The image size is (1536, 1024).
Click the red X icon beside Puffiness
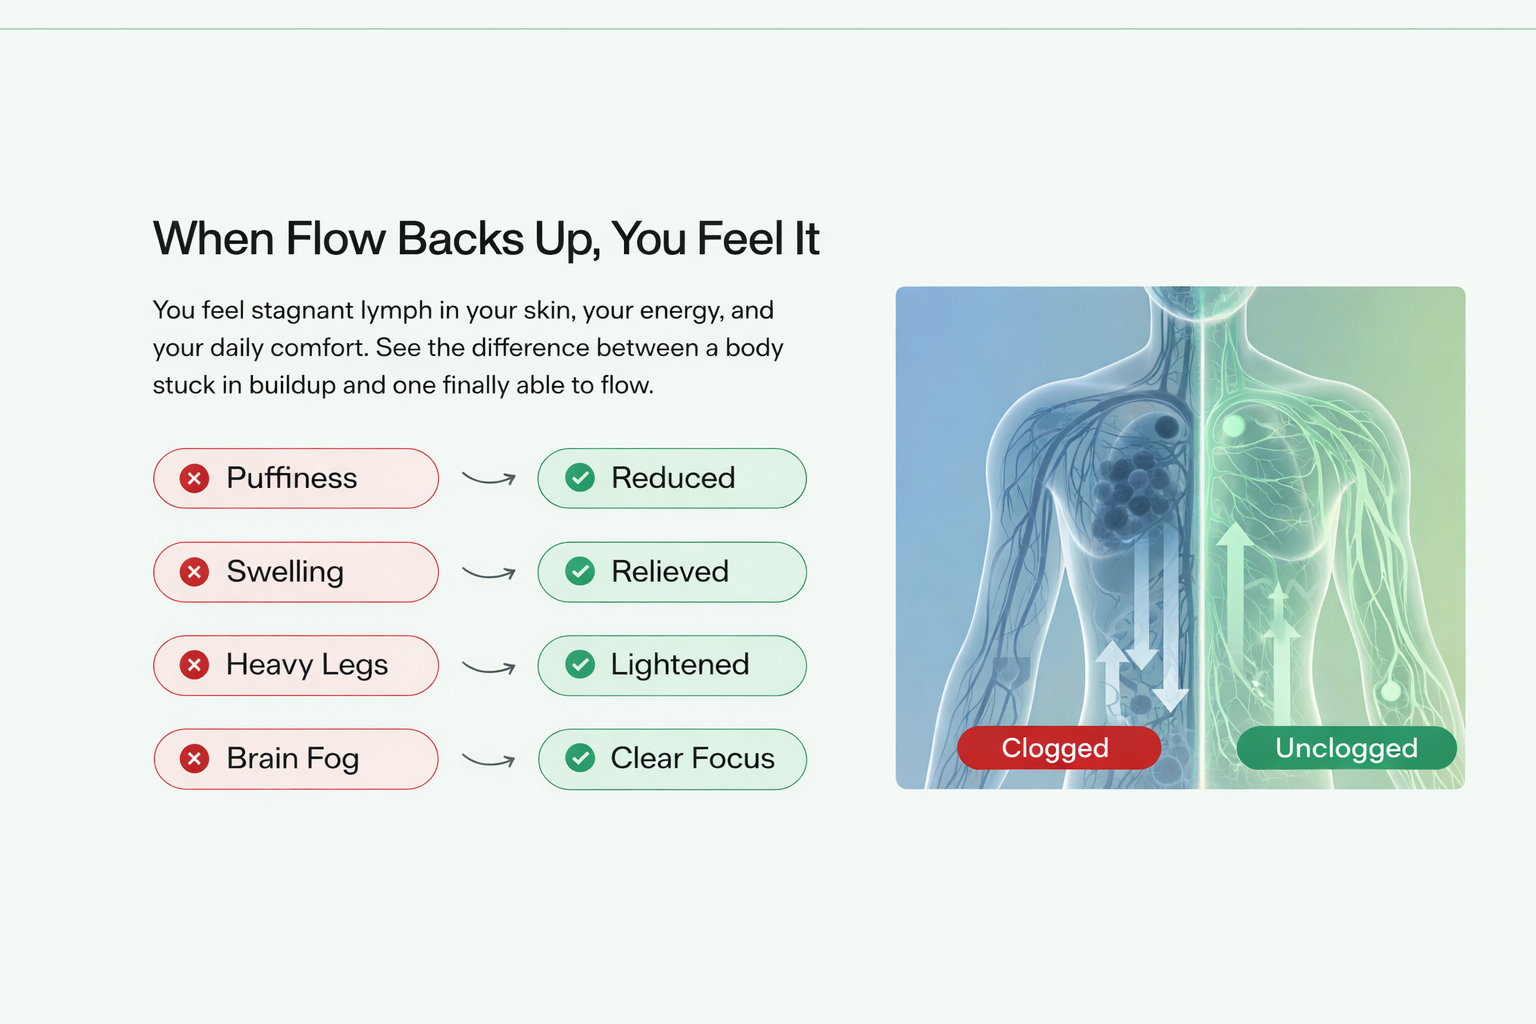click(195, 479)
